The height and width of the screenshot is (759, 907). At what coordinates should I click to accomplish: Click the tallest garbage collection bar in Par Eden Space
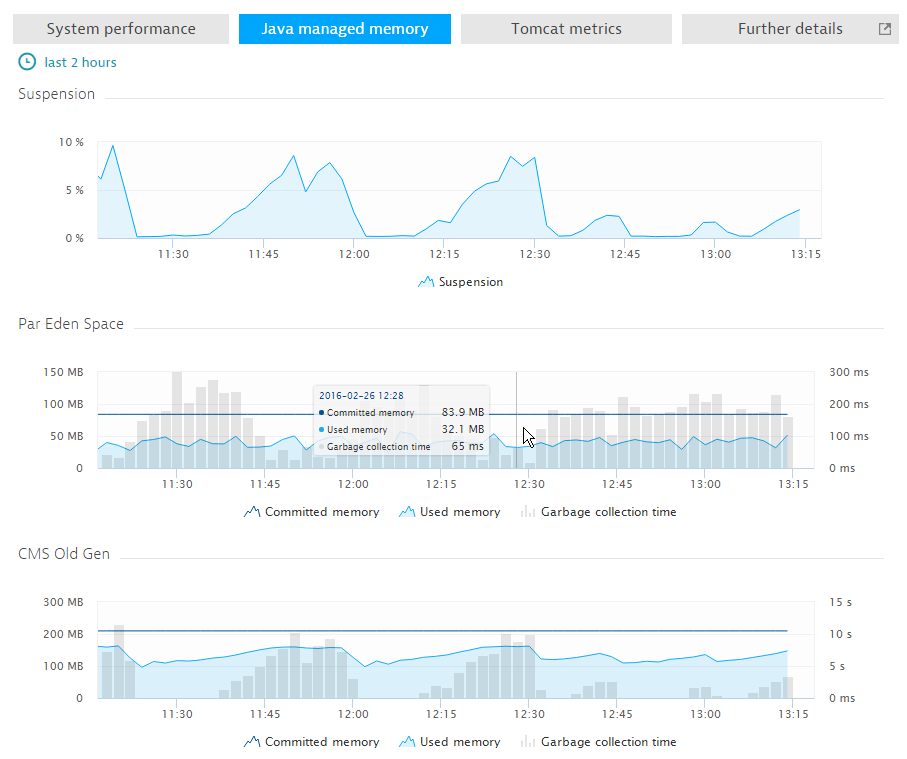(177, 420)
